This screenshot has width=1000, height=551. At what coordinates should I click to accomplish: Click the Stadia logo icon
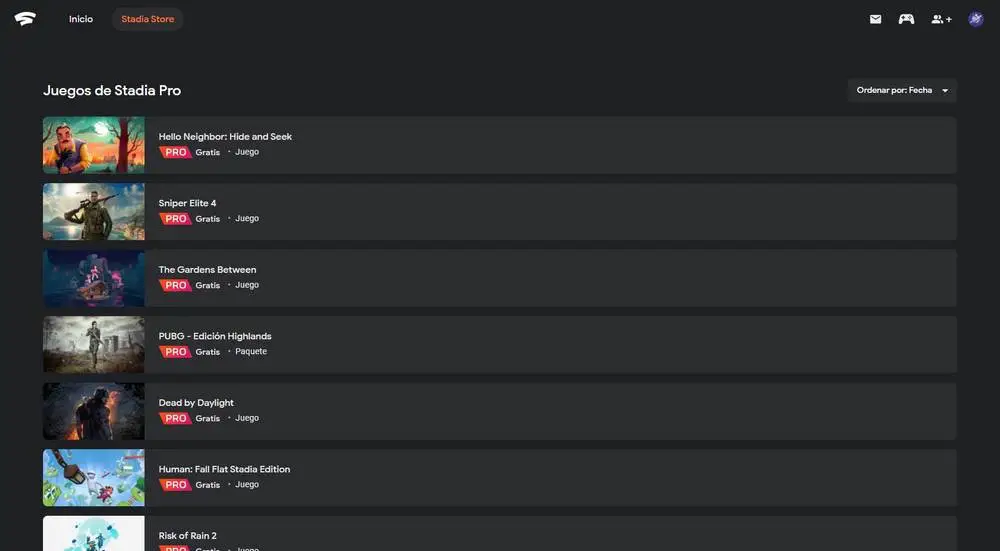coord(25,19)
